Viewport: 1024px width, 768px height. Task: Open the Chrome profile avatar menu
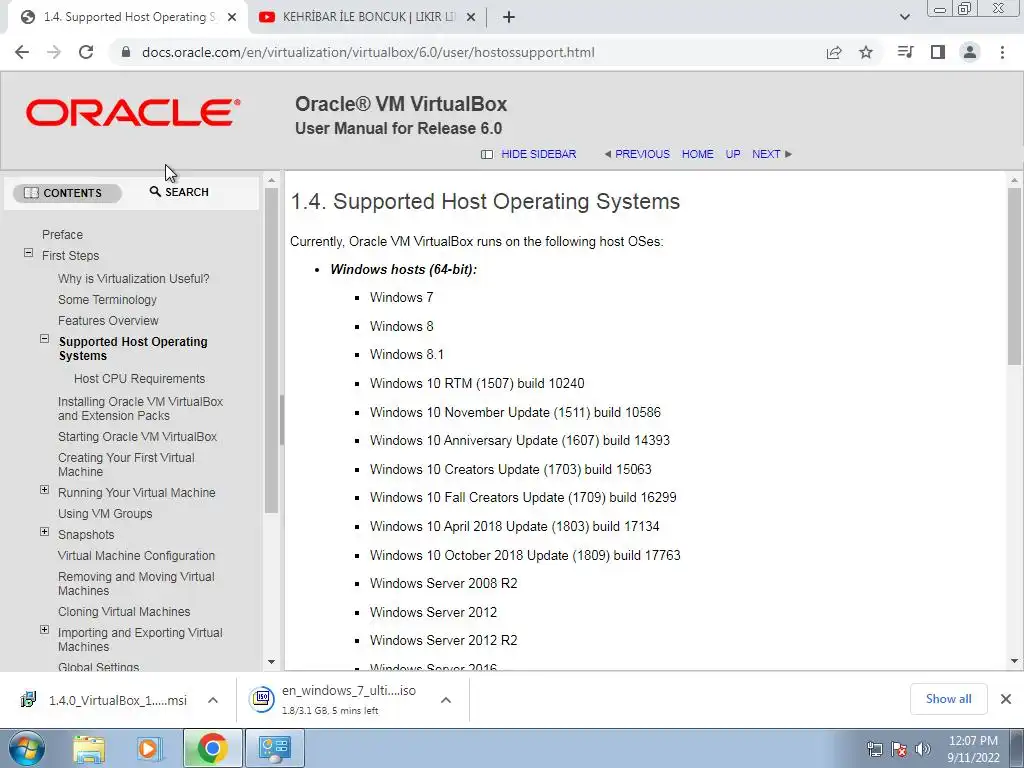tap(970, 52)
